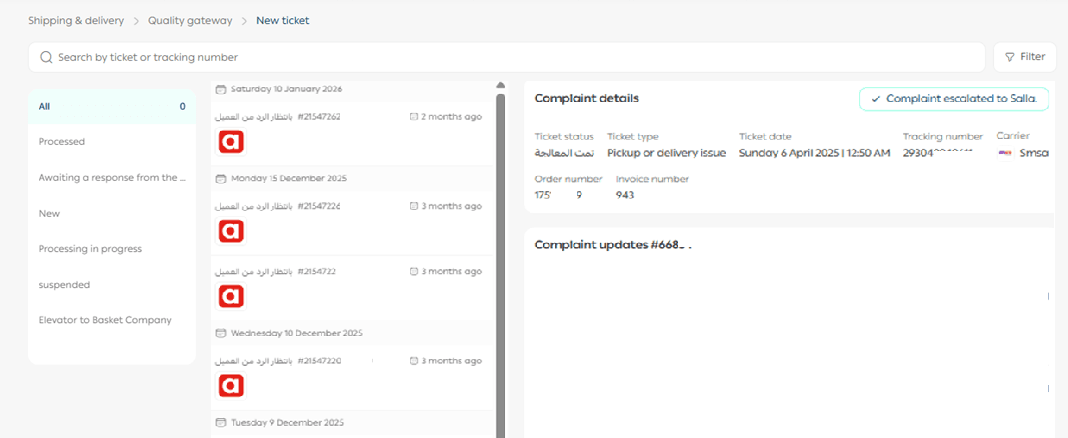Switch to the Processed tickets list

click(62, 142)
